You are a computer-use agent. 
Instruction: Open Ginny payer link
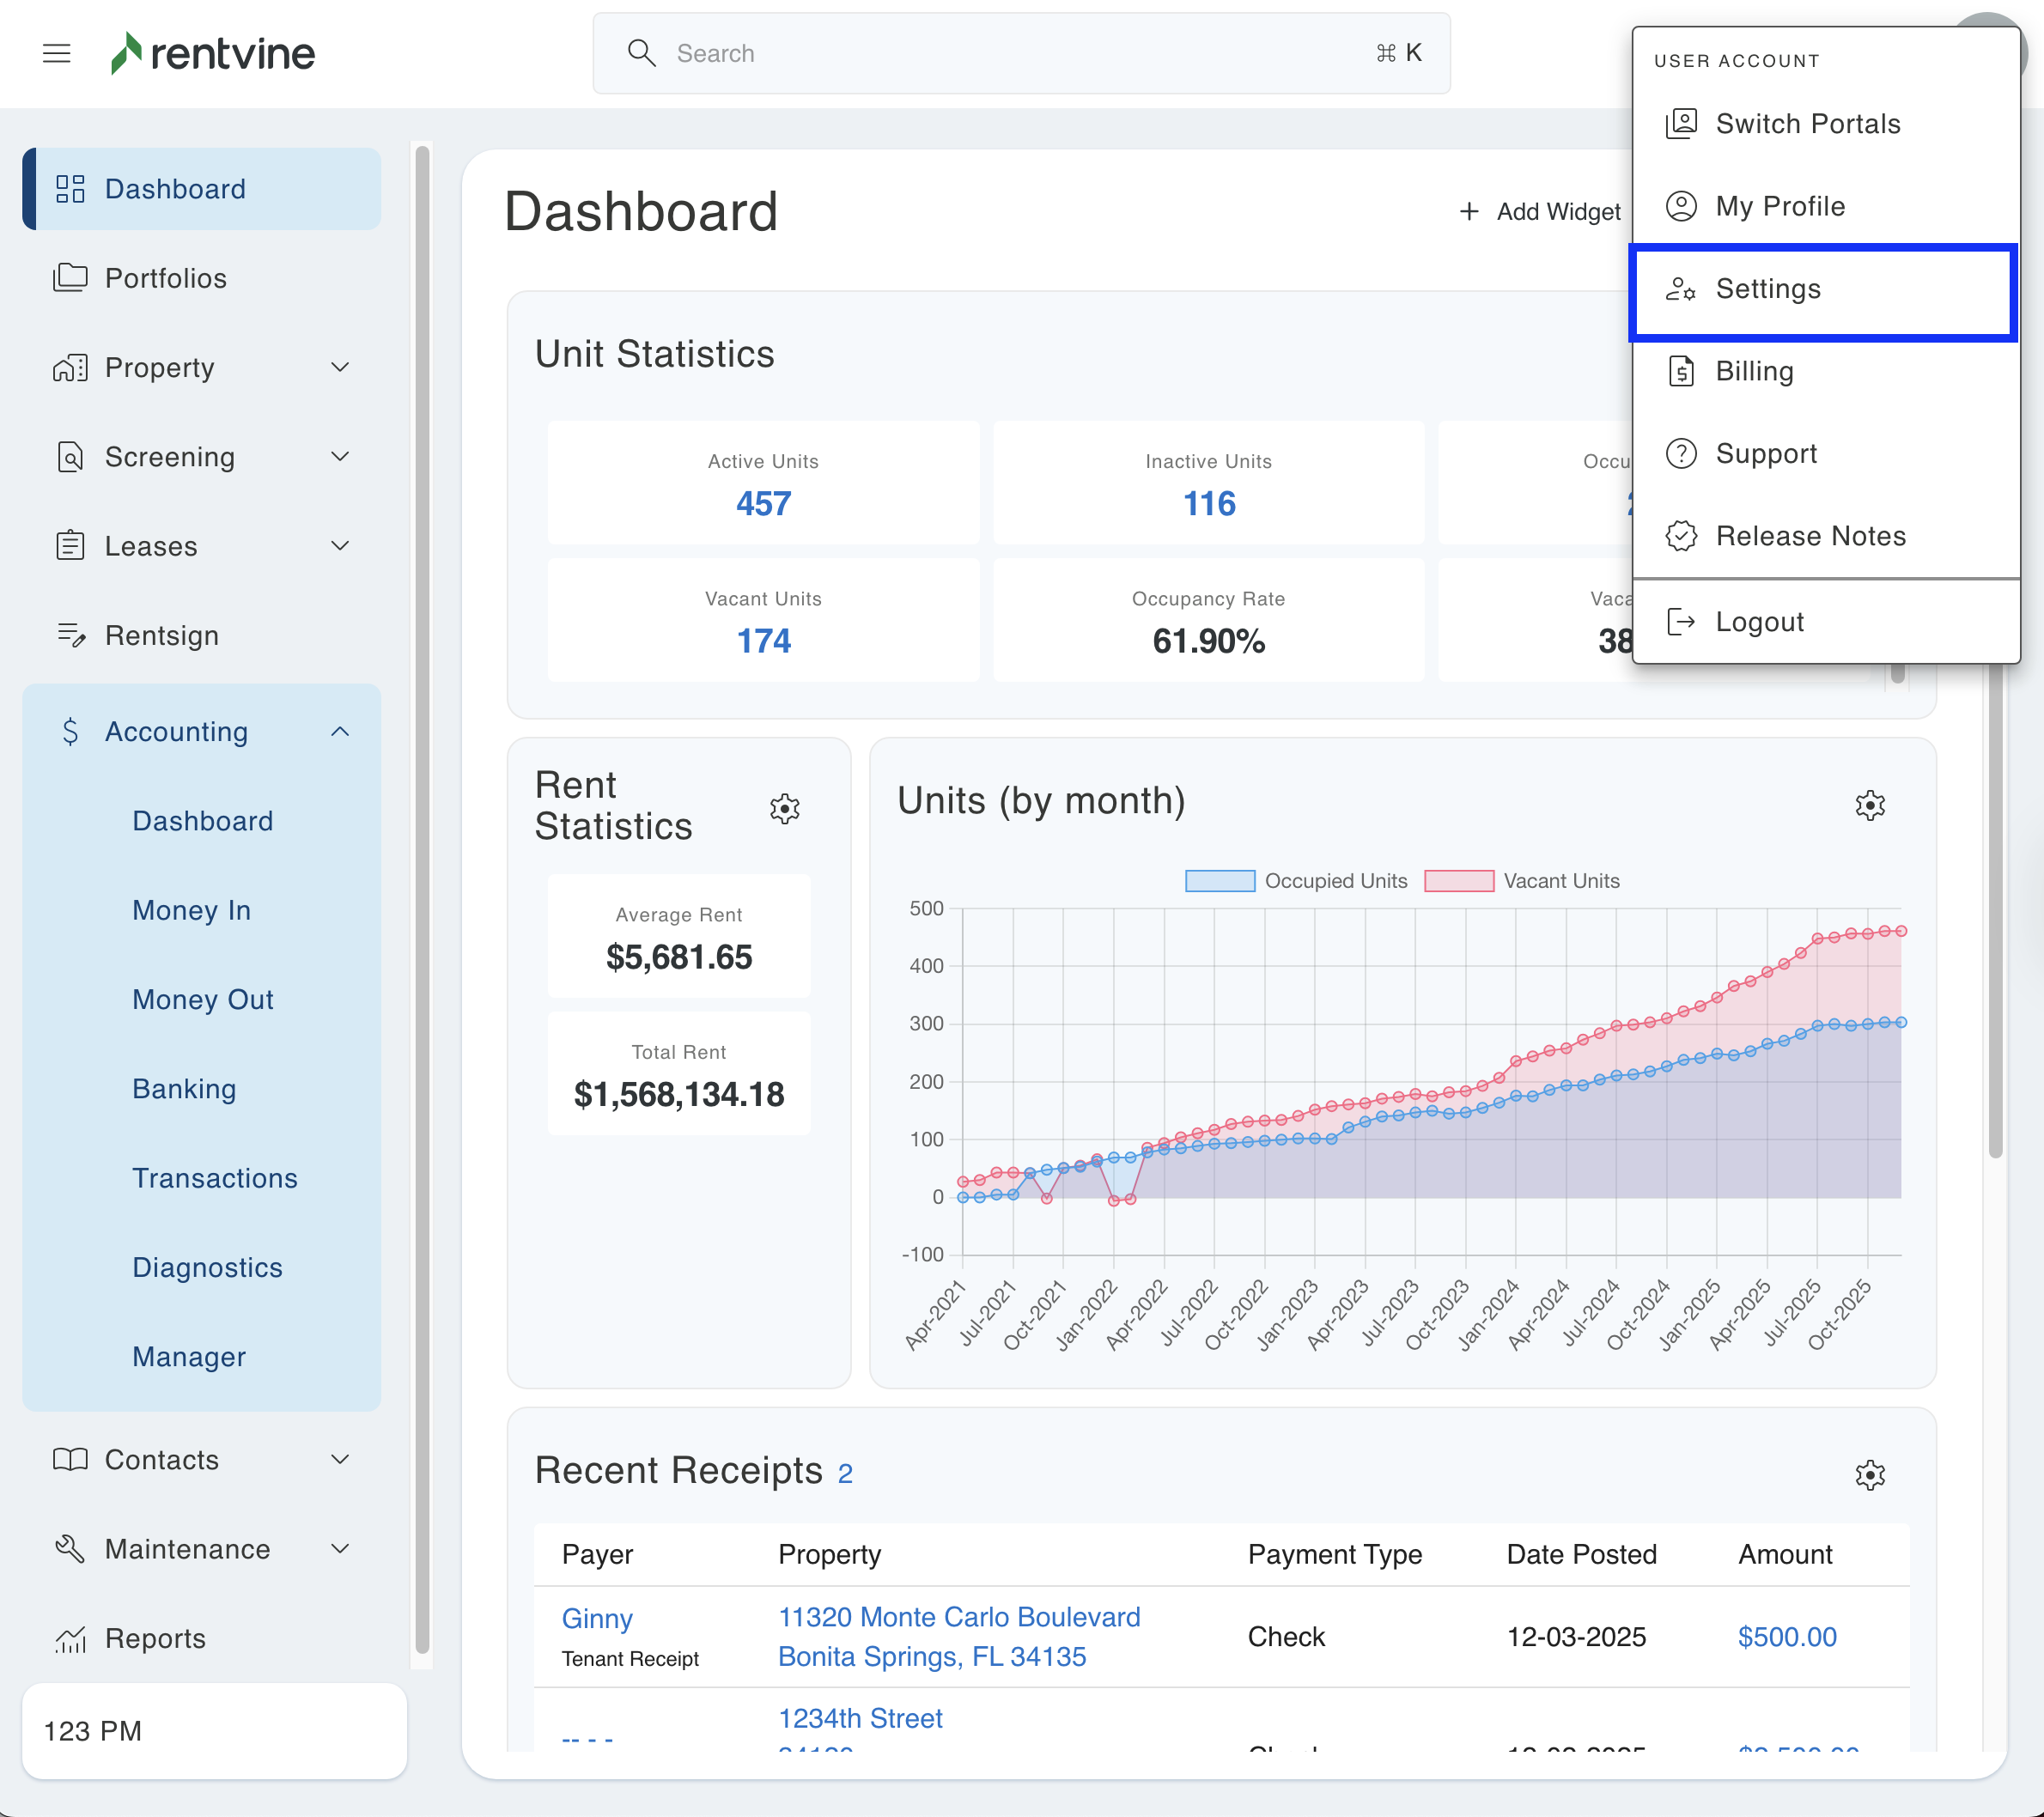click(x=597, y=1618)
